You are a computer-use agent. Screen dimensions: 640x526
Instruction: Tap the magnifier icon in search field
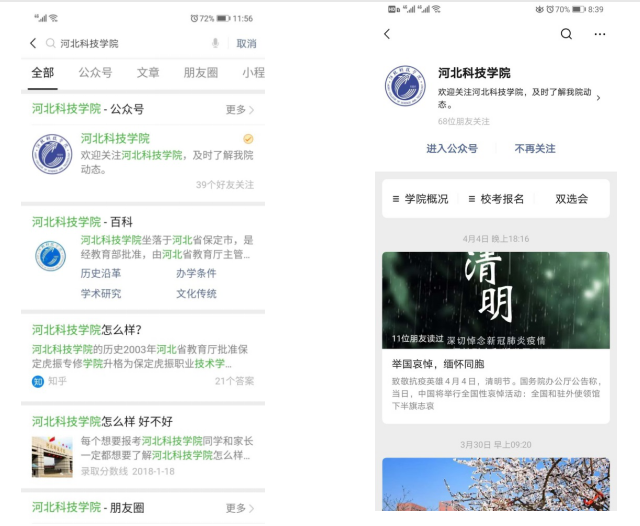point(50,43)
